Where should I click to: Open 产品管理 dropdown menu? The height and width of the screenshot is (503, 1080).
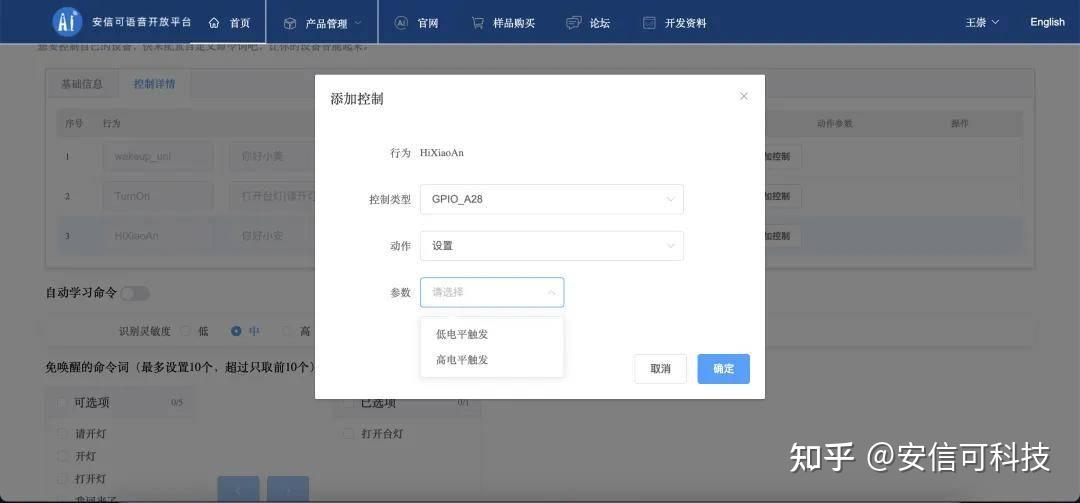pyautogui.click(x=322, y=23)
